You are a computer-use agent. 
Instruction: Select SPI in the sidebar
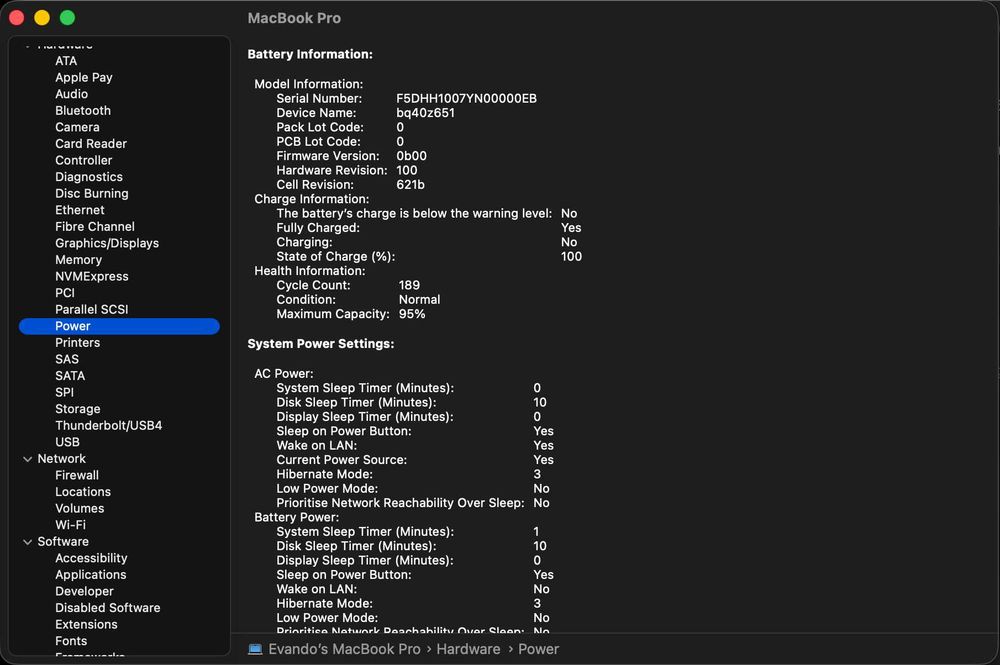(64, 392)
